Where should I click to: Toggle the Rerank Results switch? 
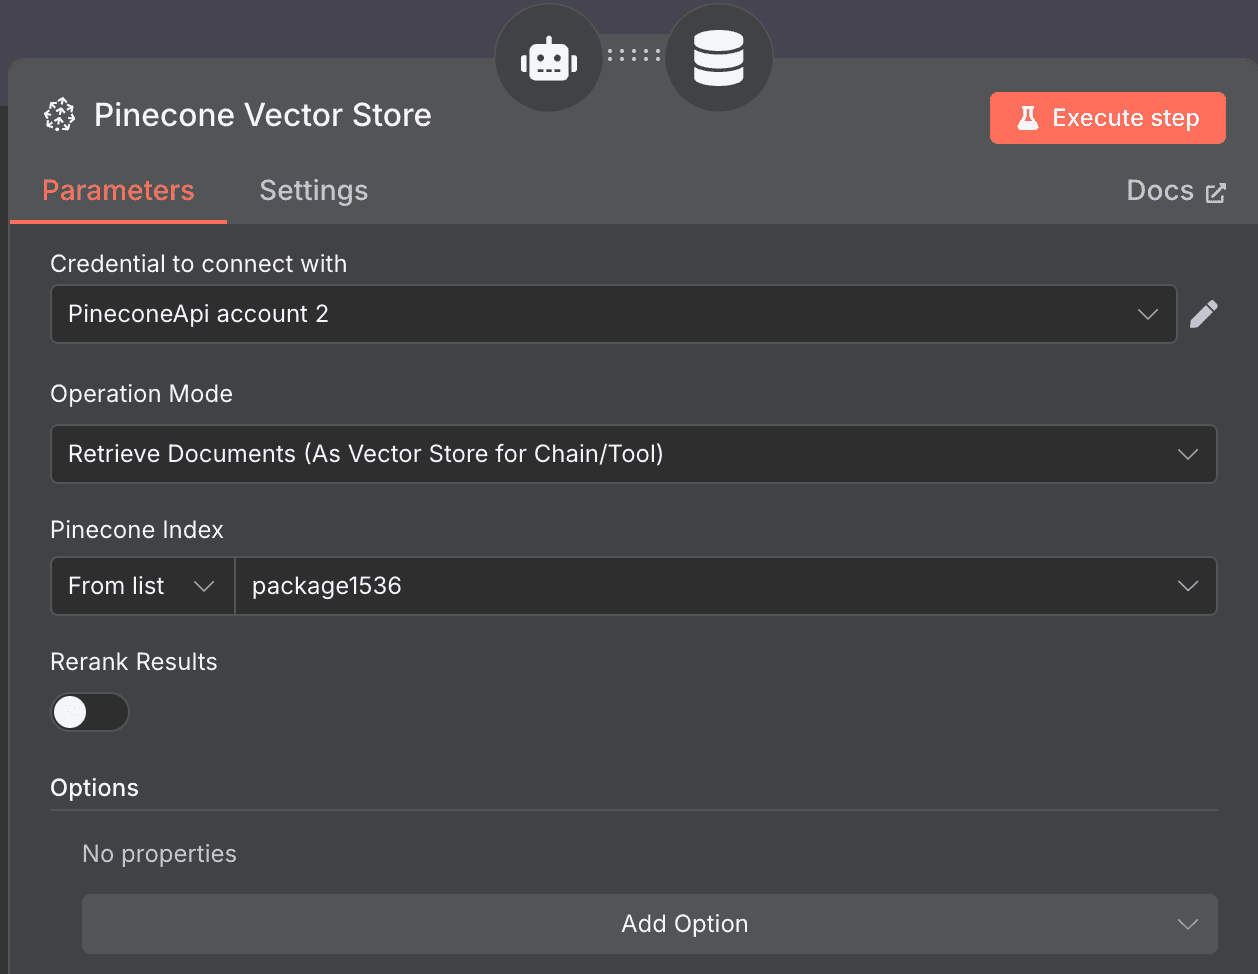(90, 712)
